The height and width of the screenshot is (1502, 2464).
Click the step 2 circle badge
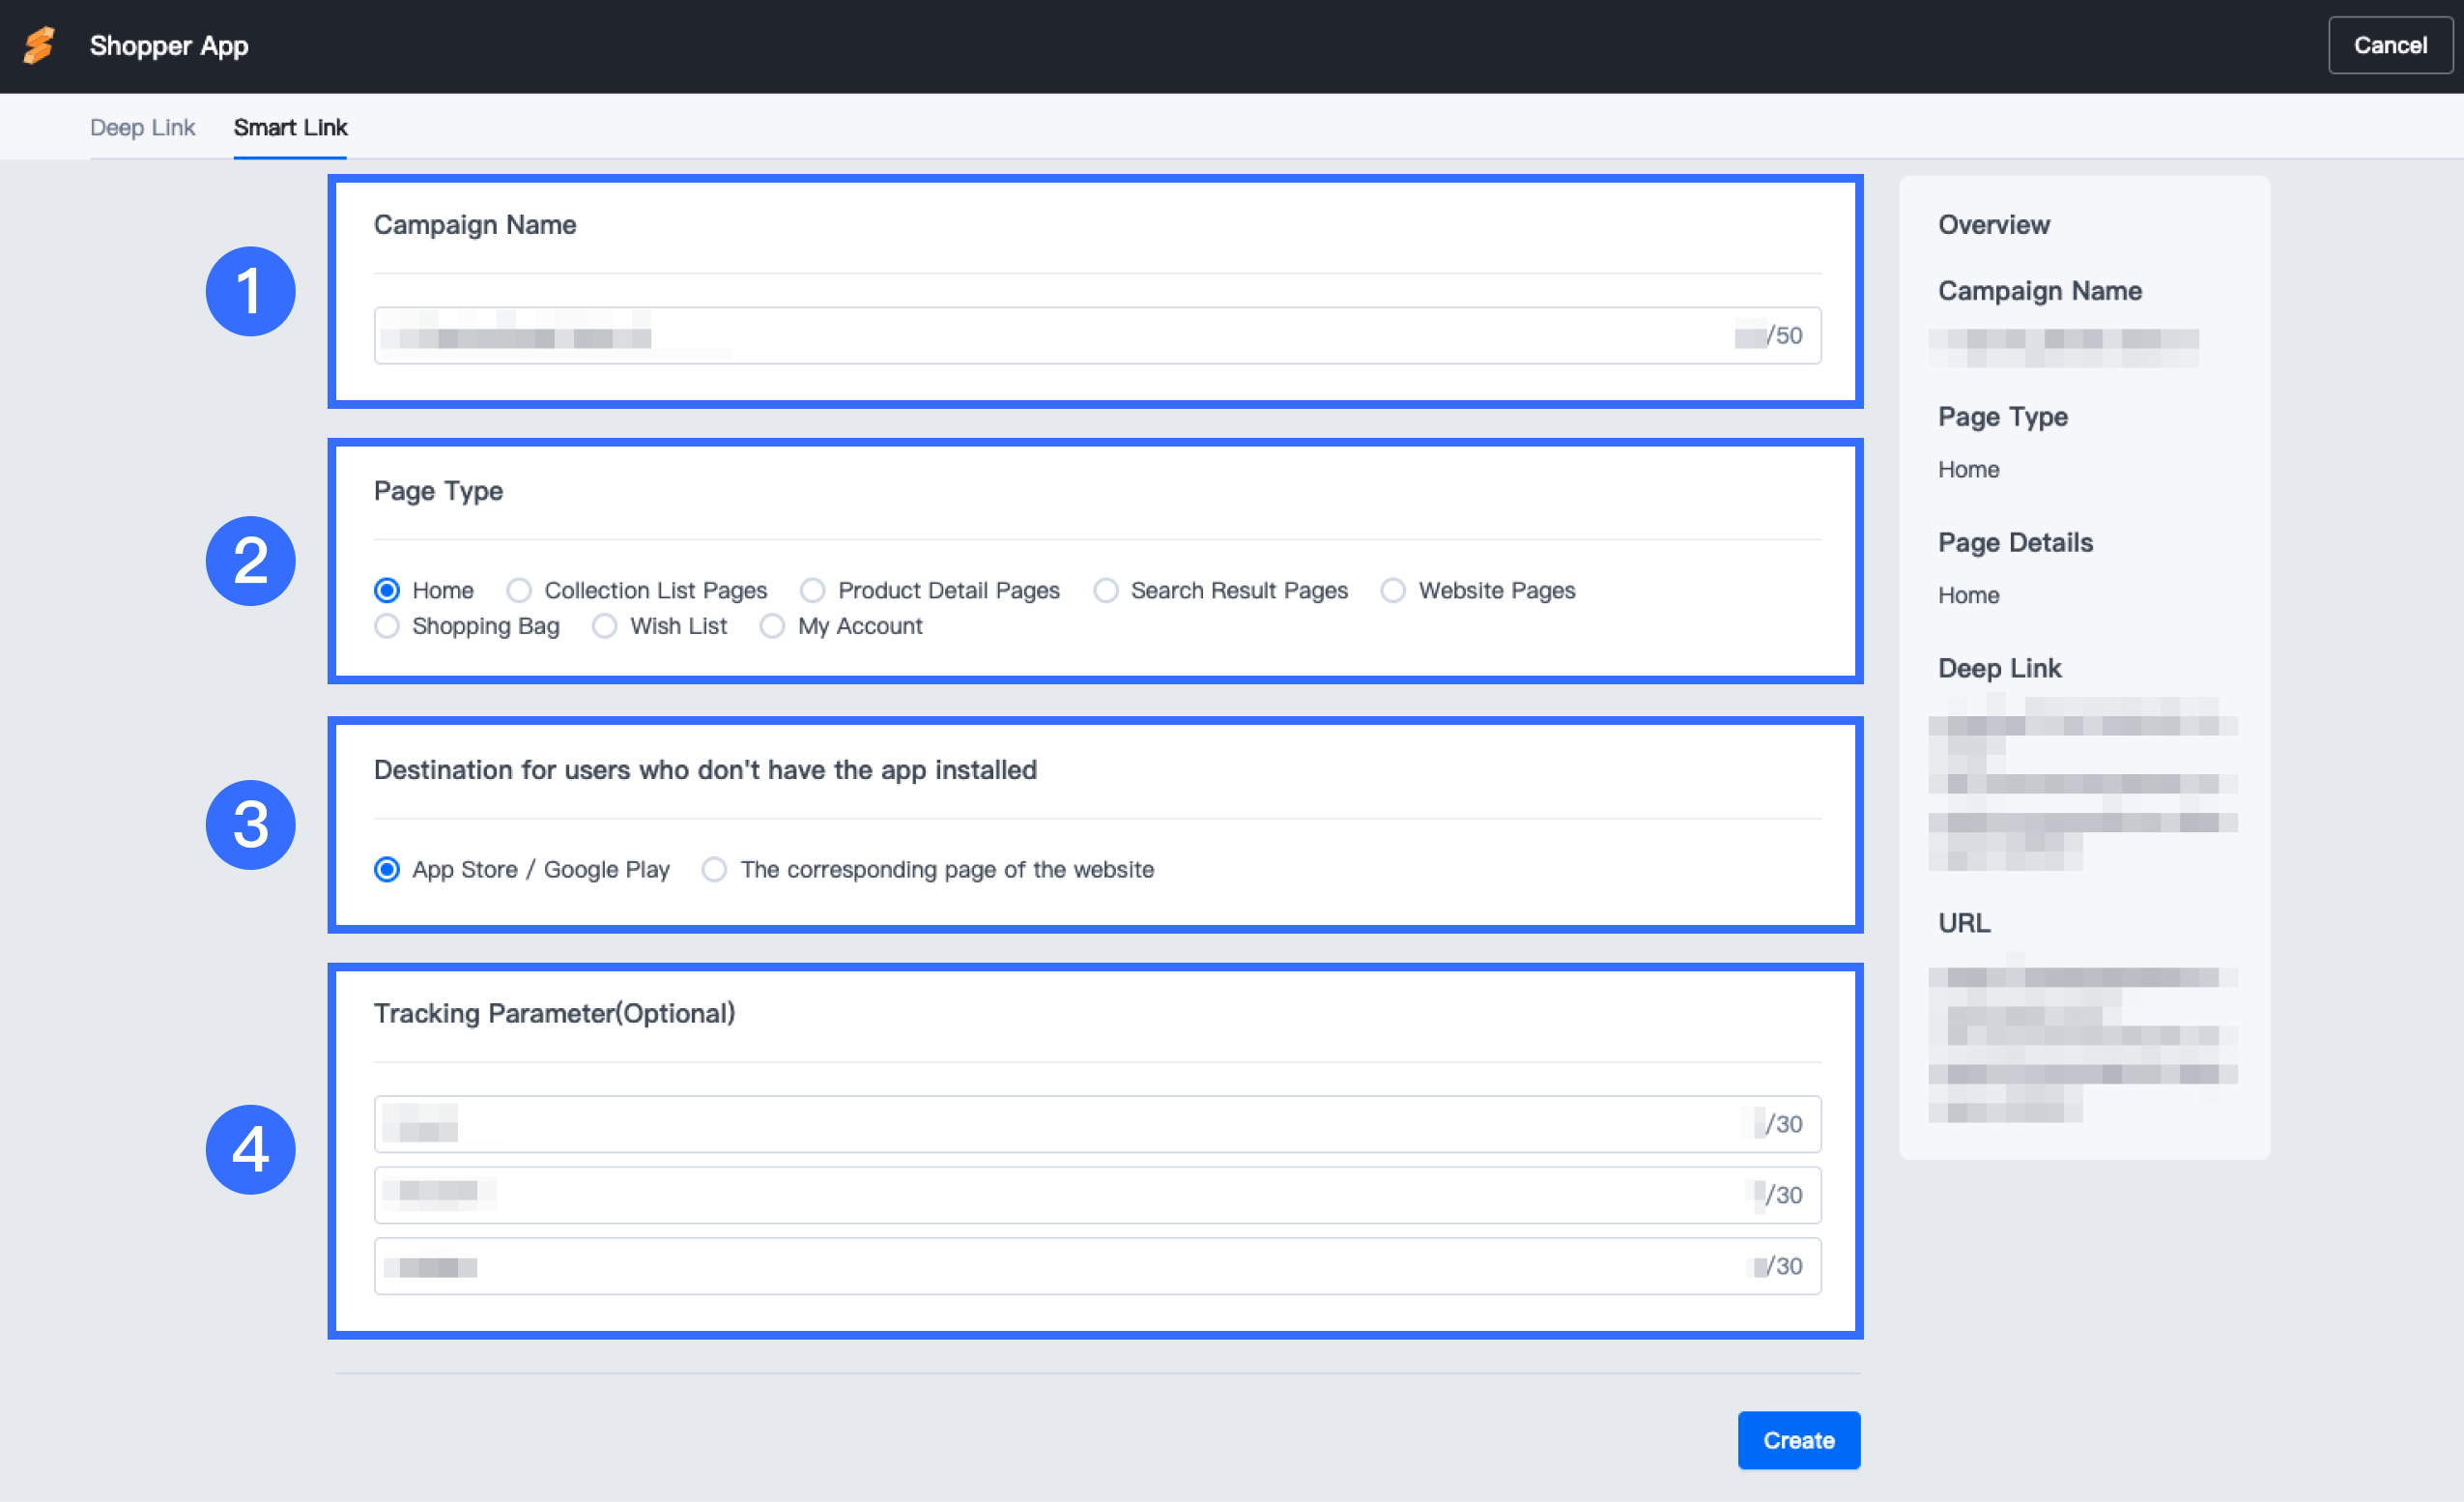[250, 561]
